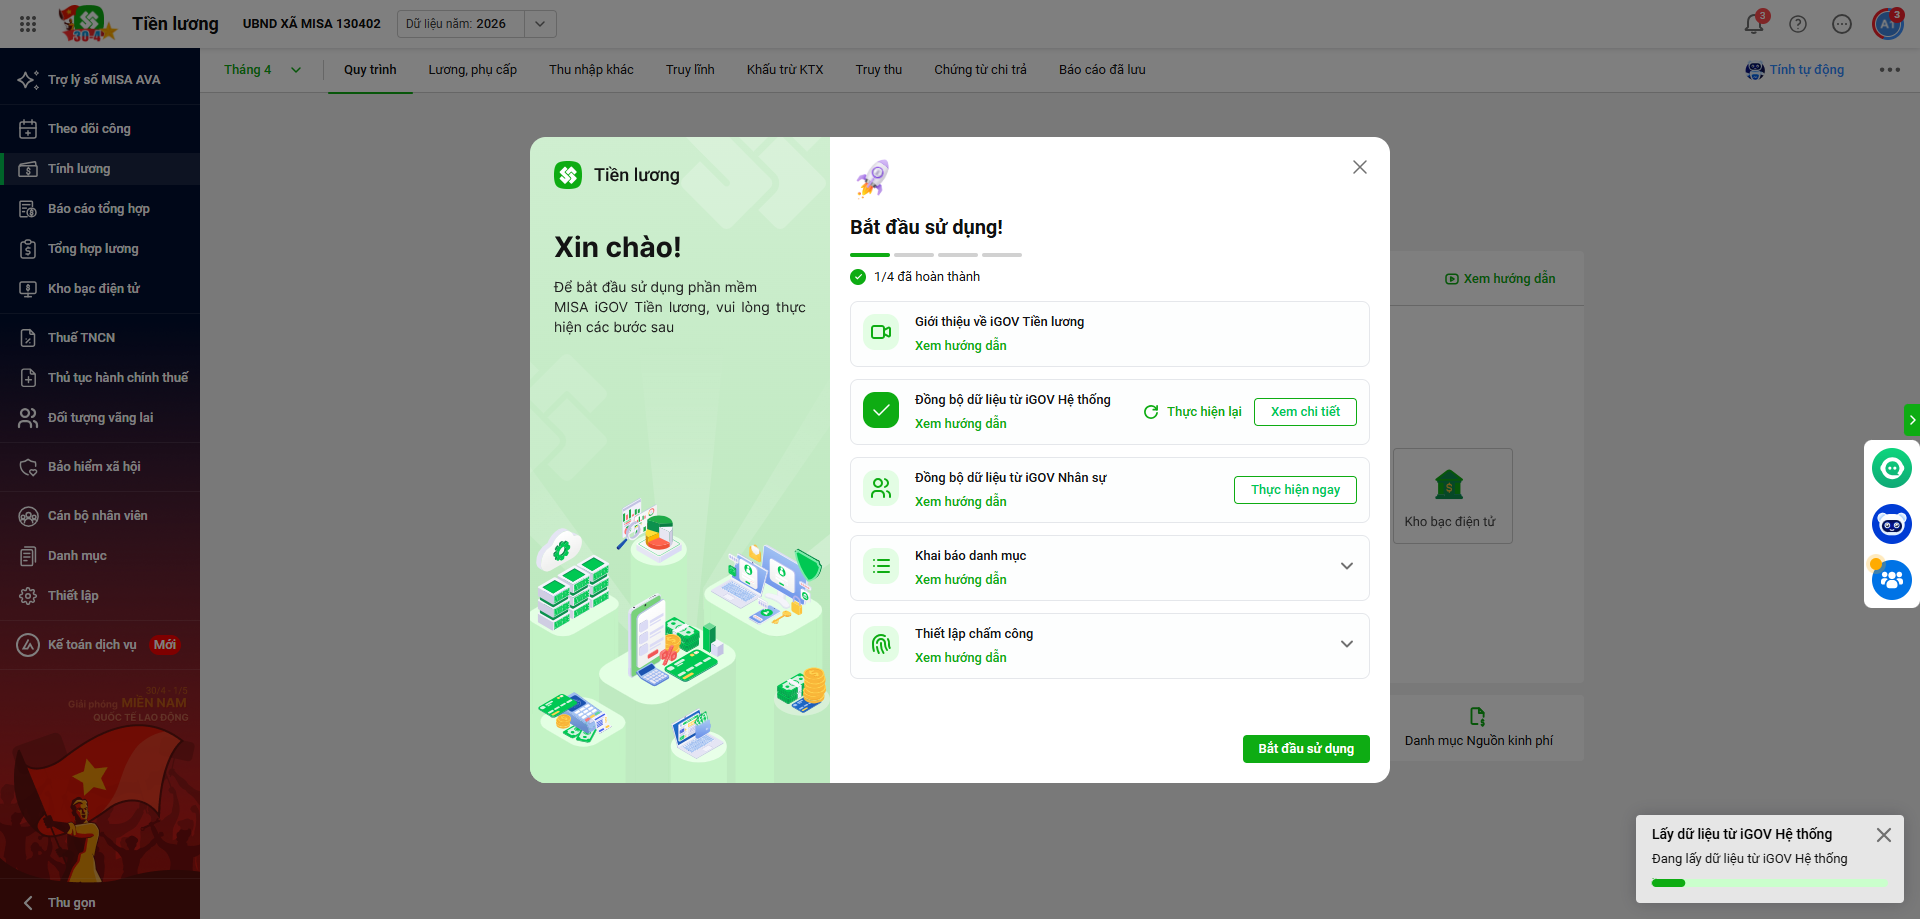Open the Kho bạc điện tử card

point(1452,496)
